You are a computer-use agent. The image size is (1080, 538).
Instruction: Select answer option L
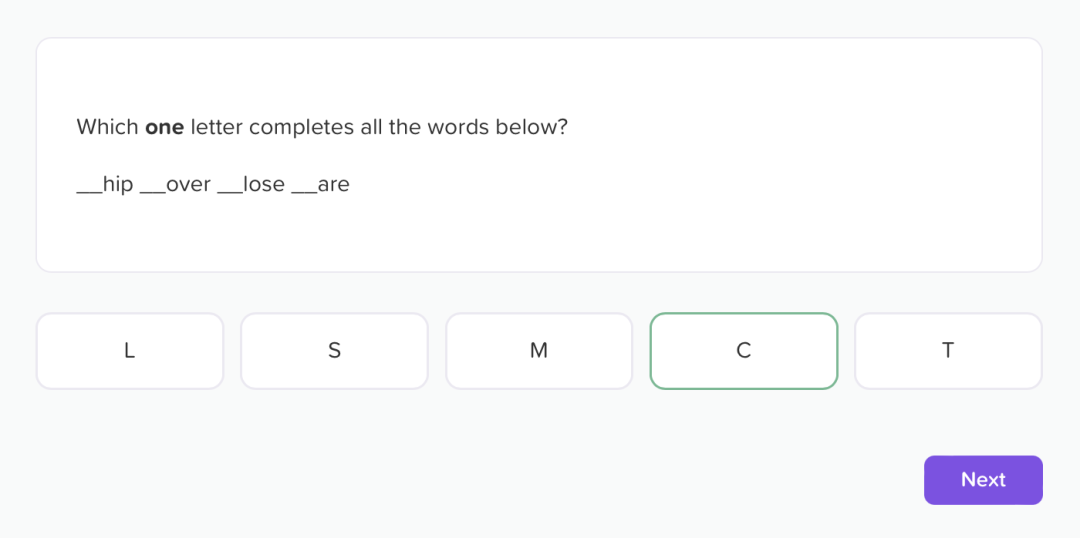click(x=130, y=351)
